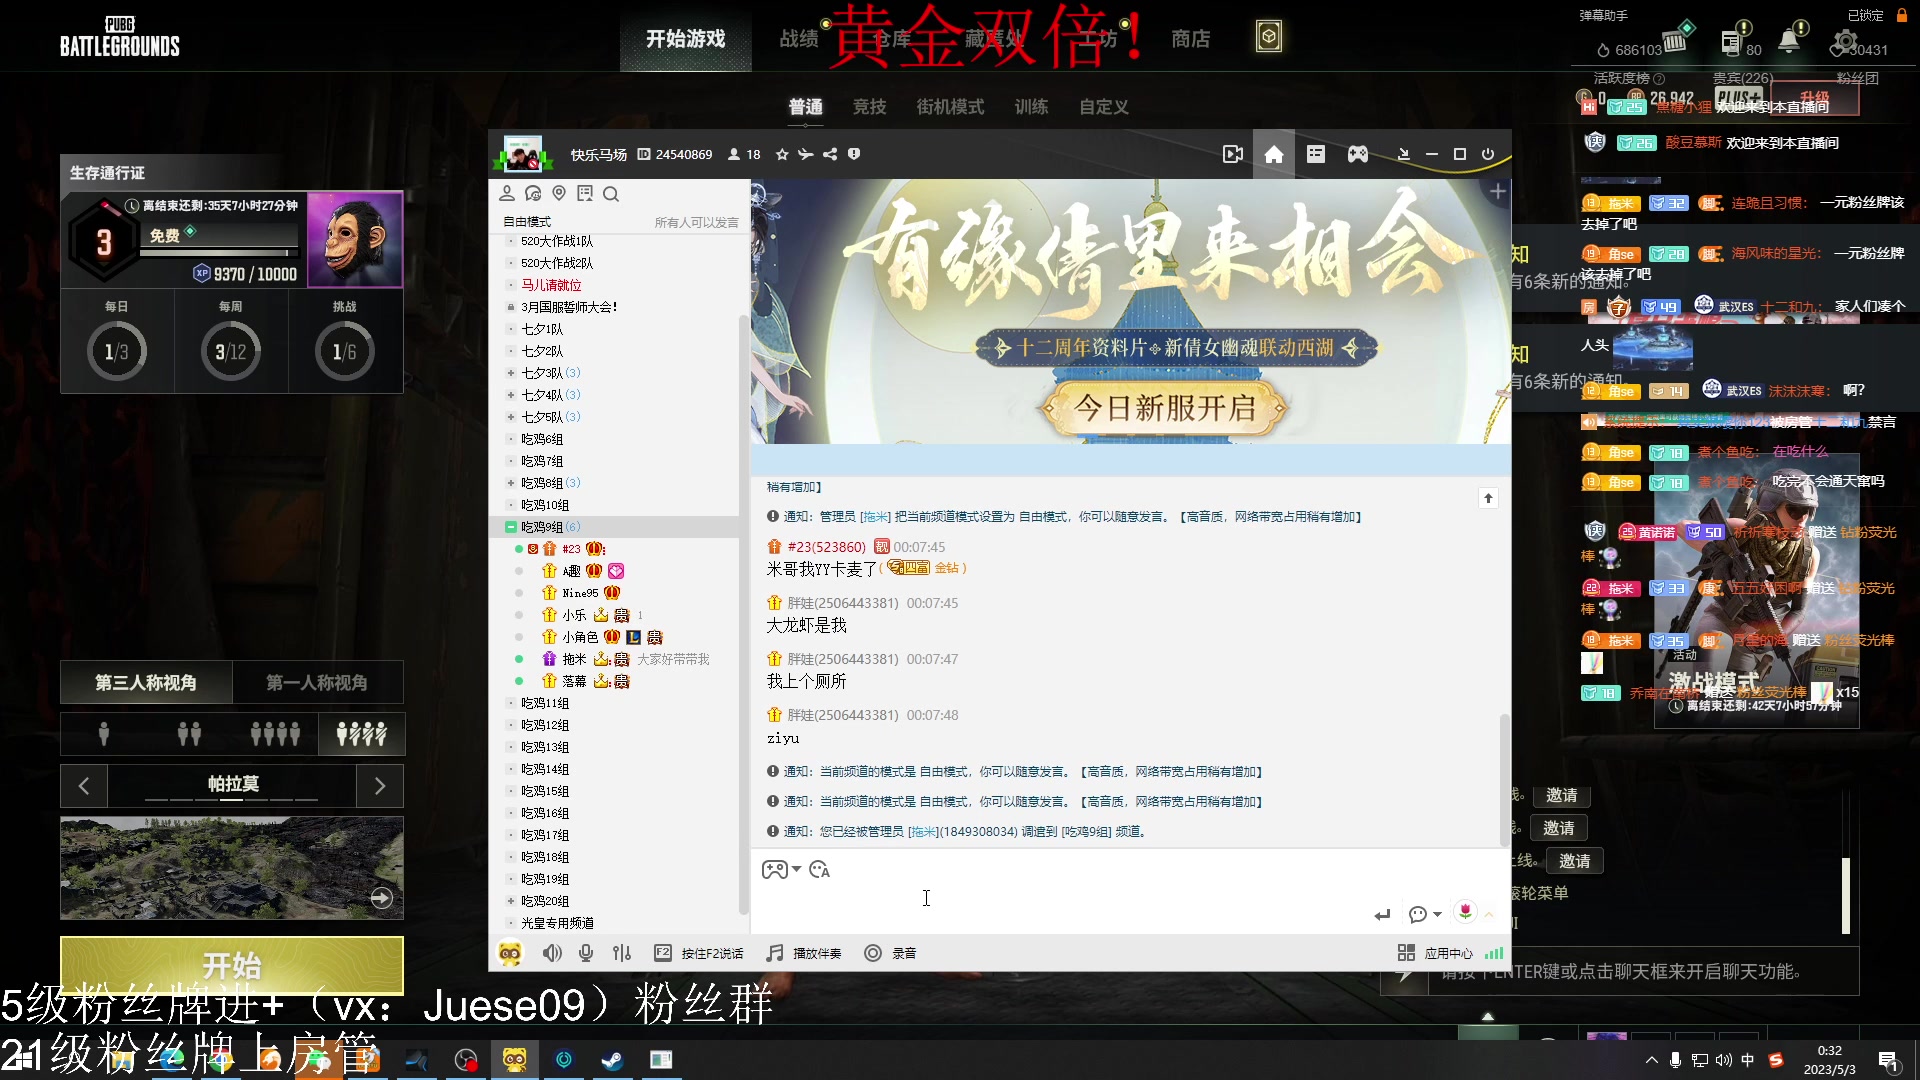The width and height of the screenshot is (1920, 1080).
Task: Toggle the microphone in YY bottom bar
Action: 586,953
